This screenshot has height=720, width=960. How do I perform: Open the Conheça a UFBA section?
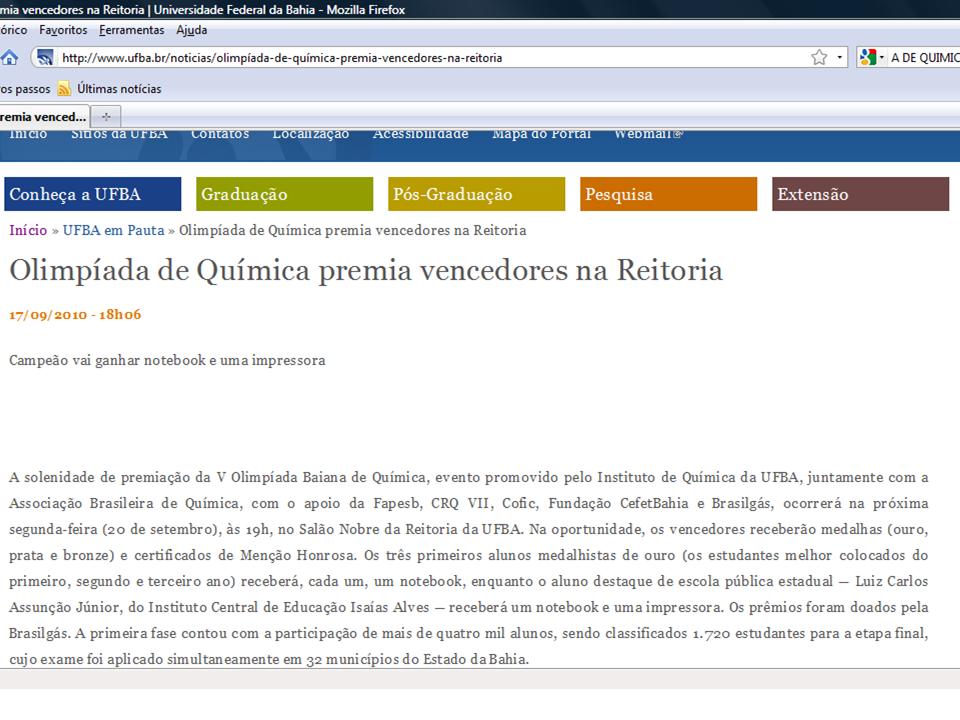coord(92,194)
